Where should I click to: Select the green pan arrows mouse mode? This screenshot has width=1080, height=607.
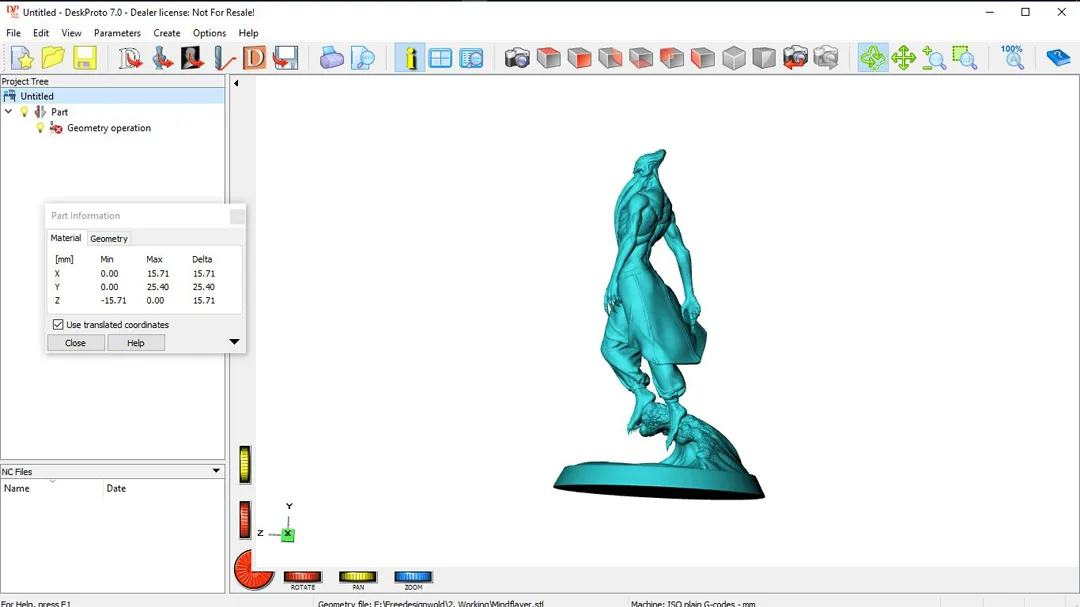pyautogui.click(x=903, y=59)
